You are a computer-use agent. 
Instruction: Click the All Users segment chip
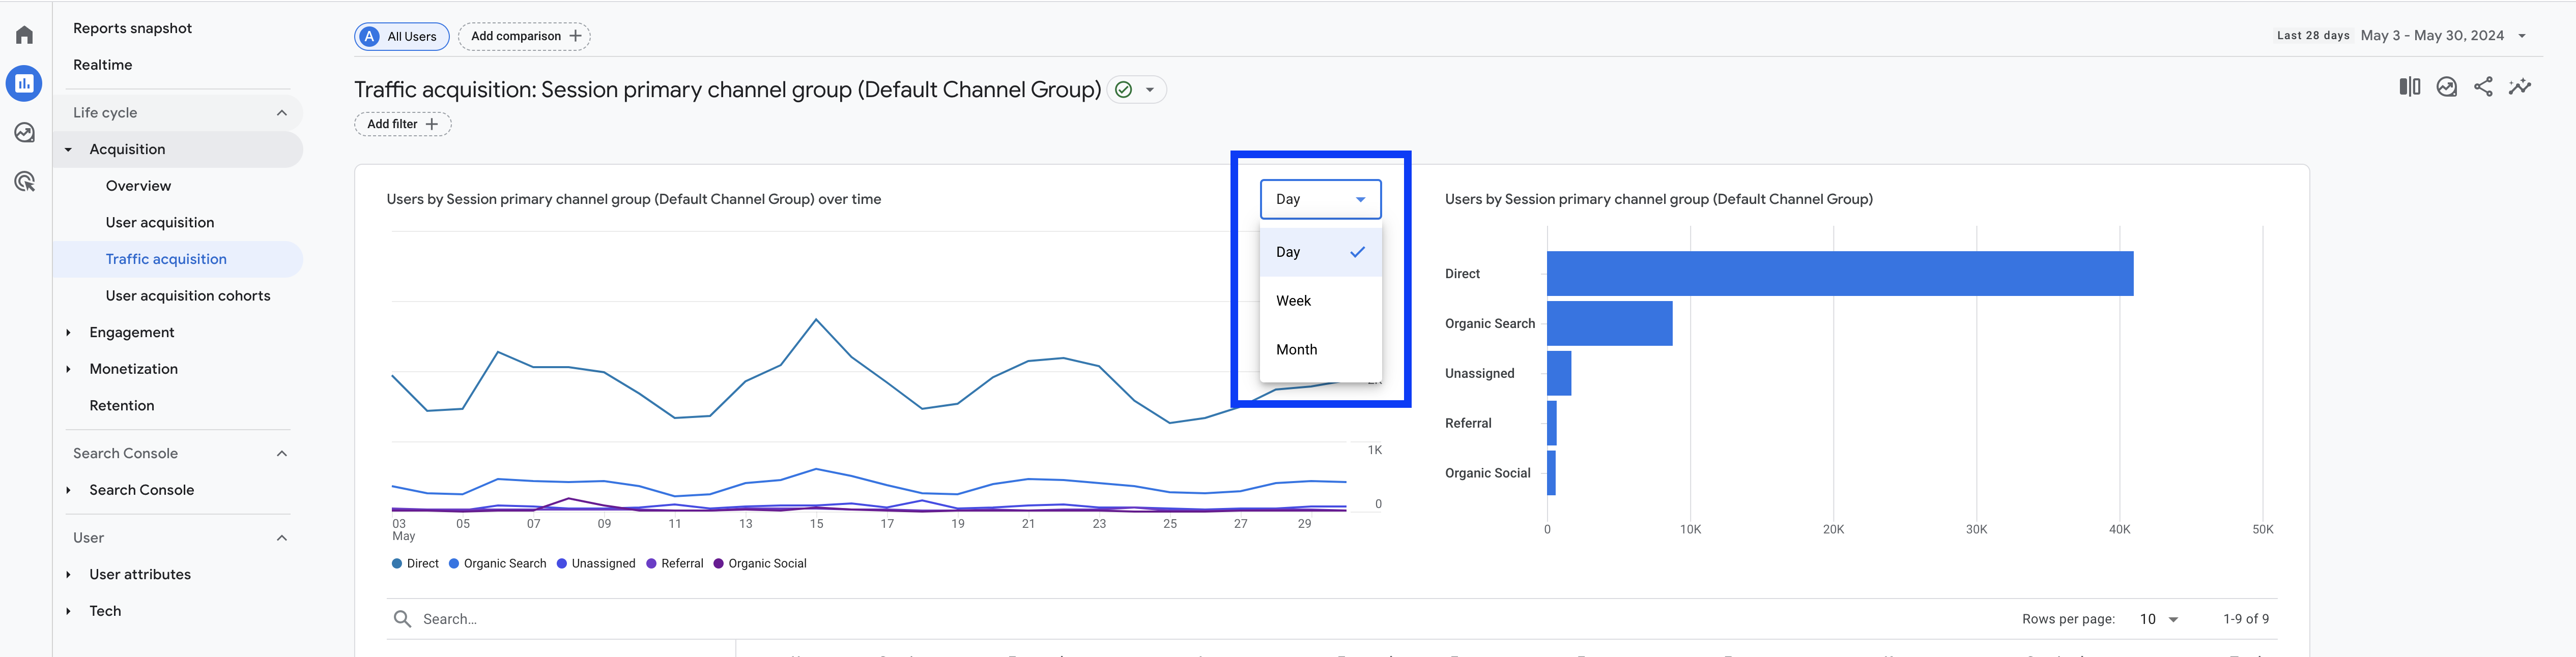(x=401, y=37)
